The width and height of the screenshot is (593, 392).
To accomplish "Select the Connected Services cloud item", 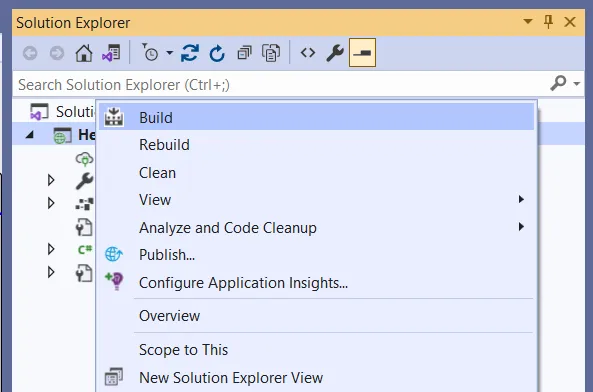I will 84,159.
